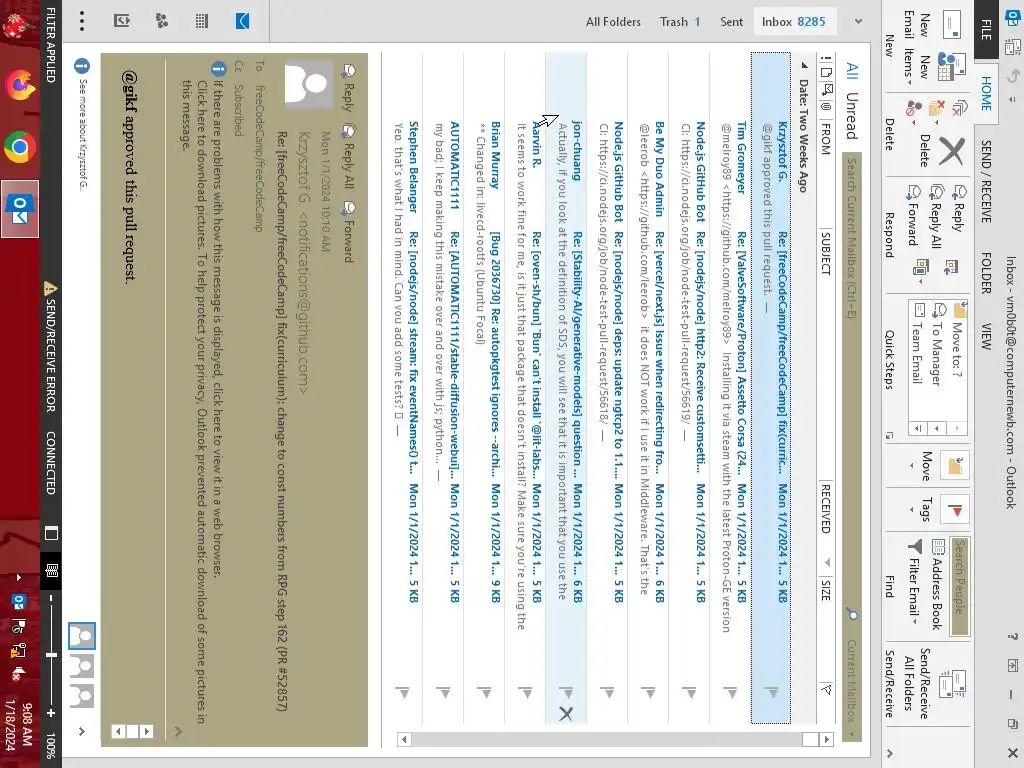Image resolution: width=1024 pixels, height=768 pixels.
Task: Switch to Mail in the navigation bar
Action: (x=242, y=21)
